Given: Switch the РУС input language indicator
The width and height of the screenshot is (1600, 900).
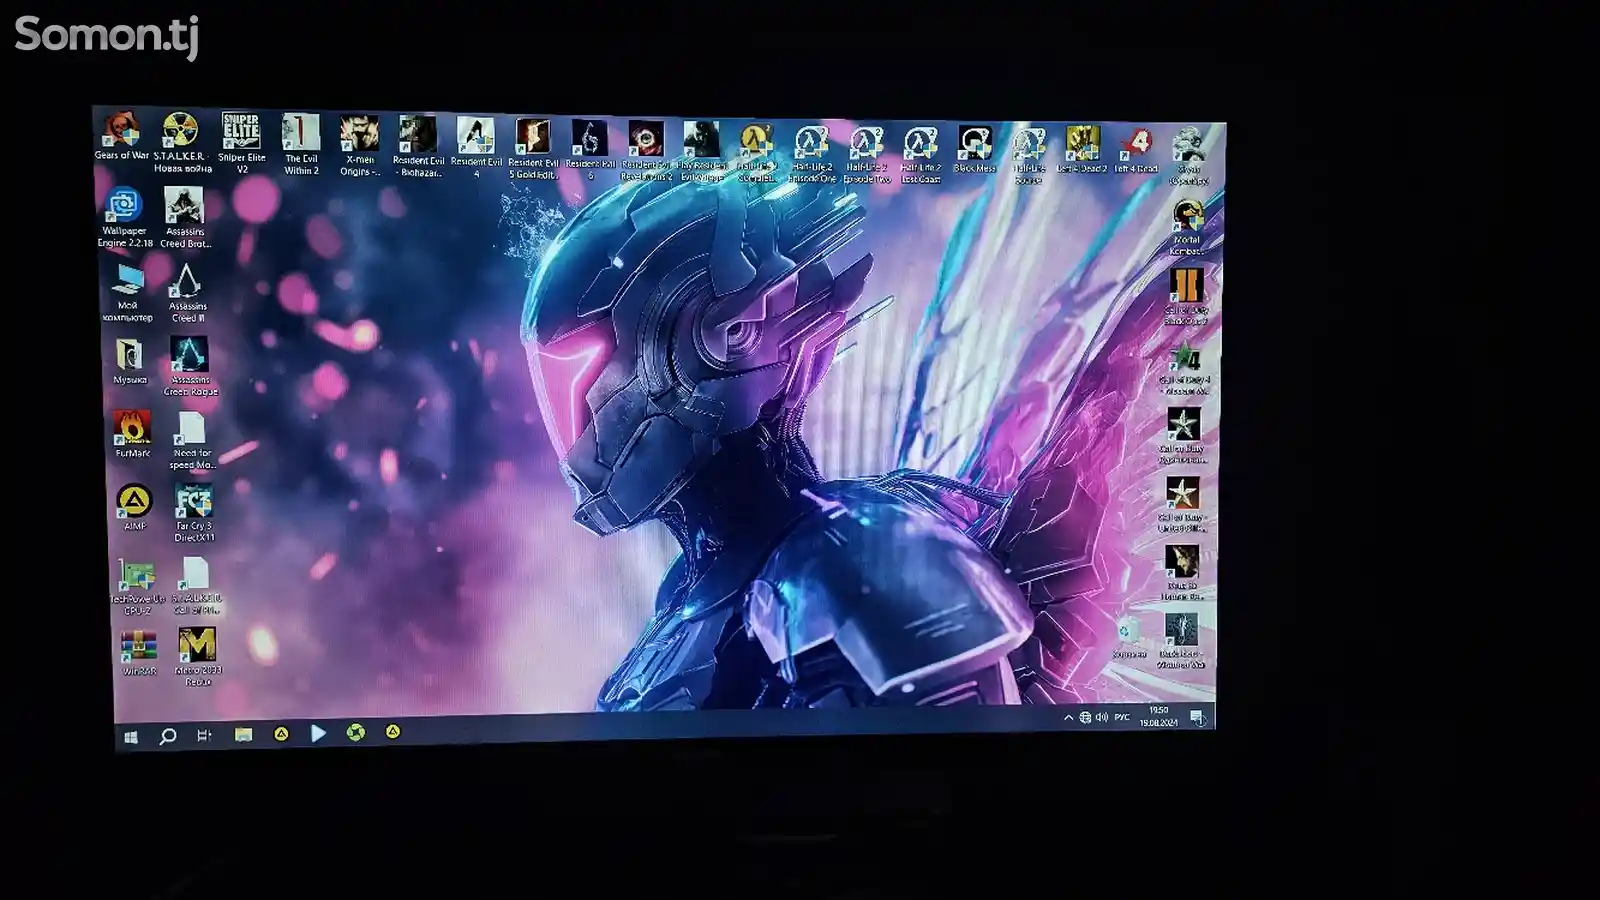Looking at the screenshot, I should pyautogui.click(x=1122, y=717).
